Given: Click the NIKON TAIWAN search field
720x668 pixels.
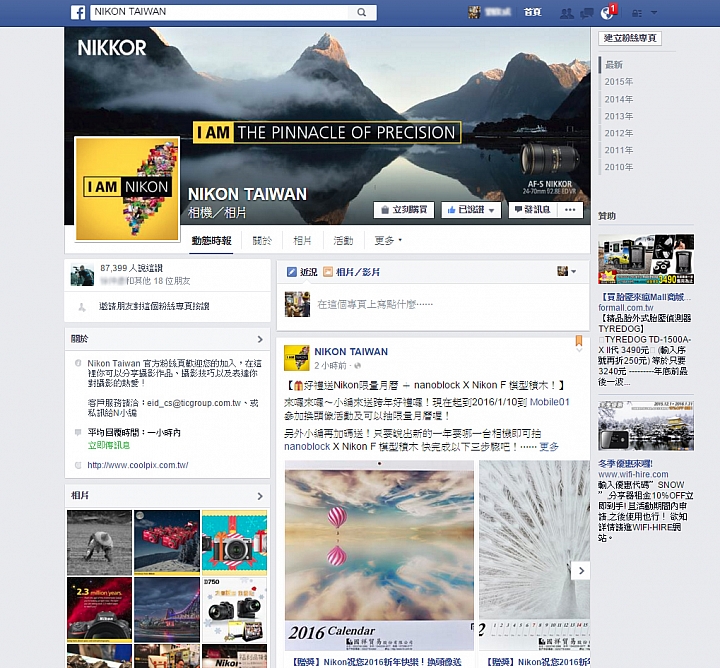Looking at the screenshot, I should 220,12.
